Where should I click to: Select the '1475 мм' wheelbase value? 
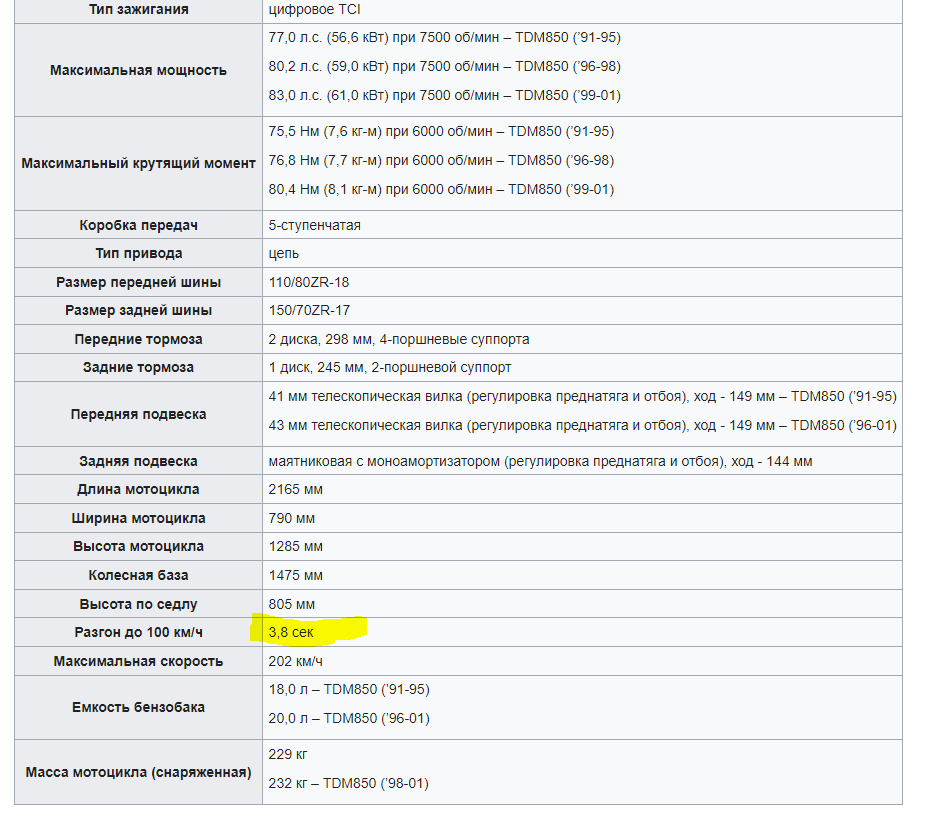click(x=295, y=576)
